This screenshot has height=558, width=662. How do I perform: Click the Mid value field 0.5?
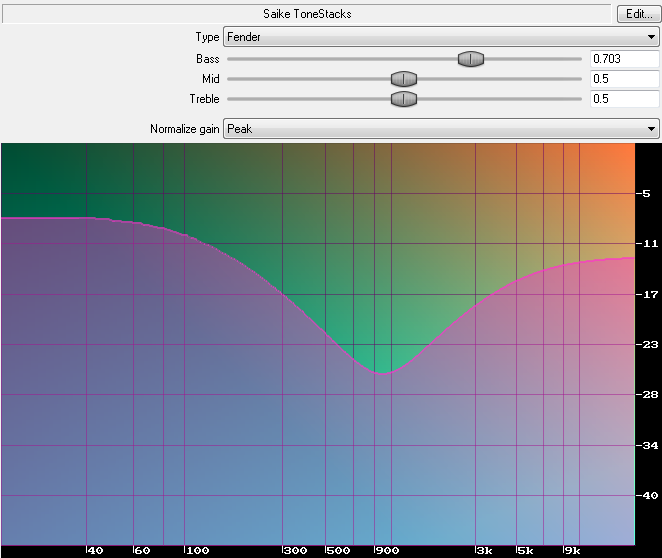point(624,79)
